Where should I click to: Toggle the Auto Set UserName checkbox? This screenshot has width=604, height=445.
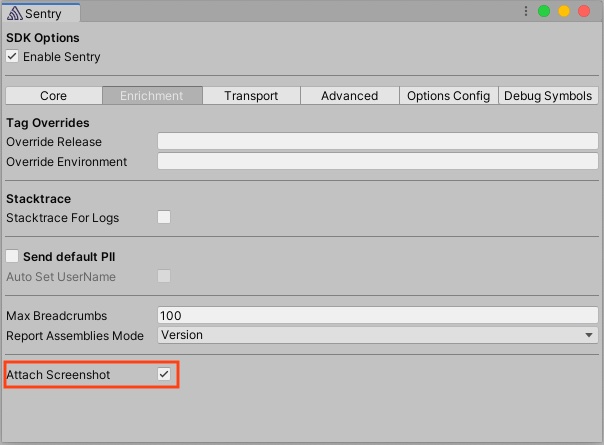point(164,276)
